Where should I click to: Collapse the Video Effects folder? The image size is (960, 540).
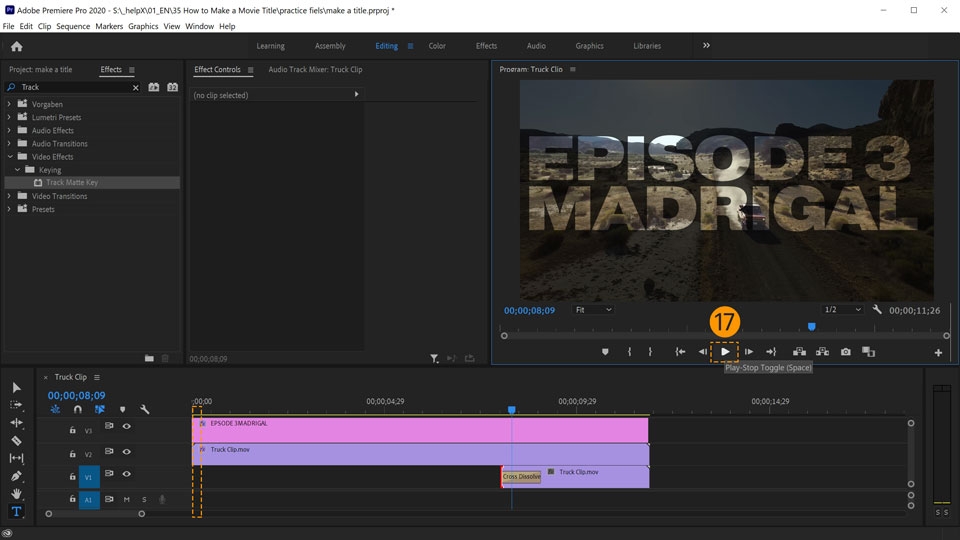(x=10, y=157)
